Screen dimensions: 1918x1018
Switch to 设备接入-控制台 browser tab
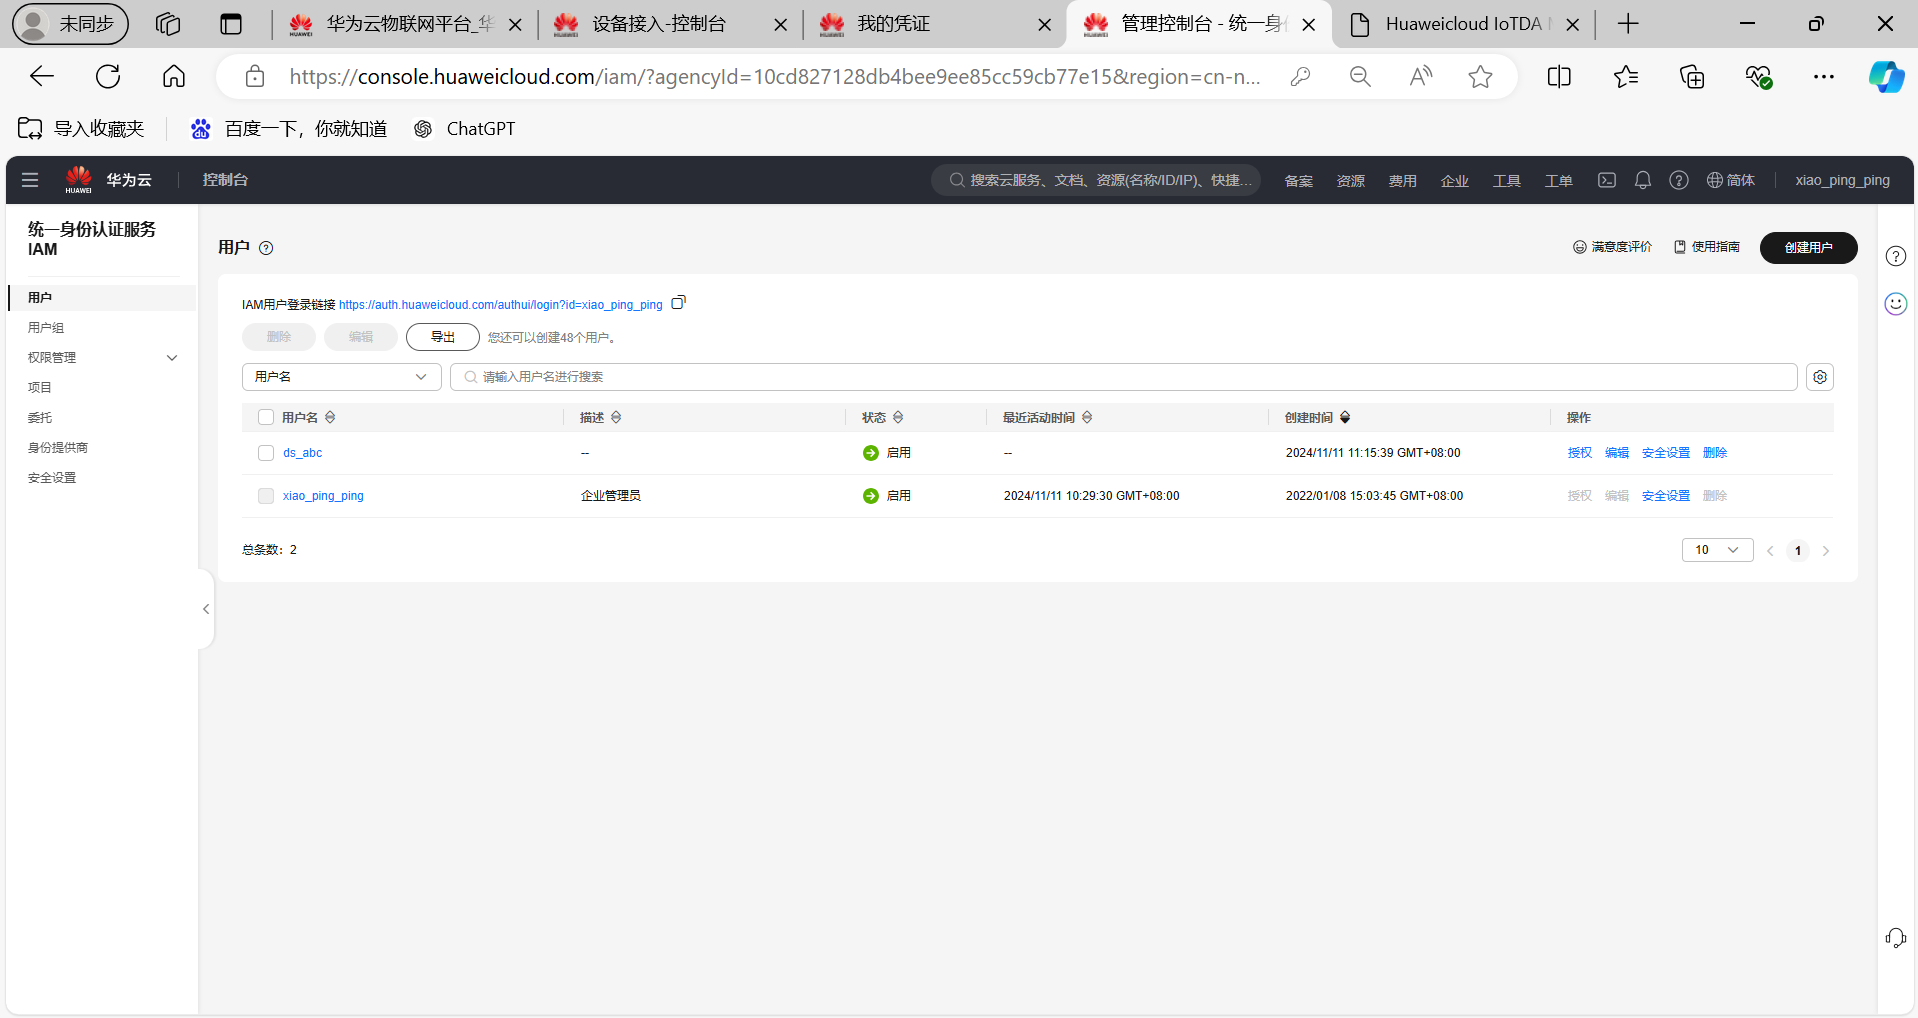660,24
